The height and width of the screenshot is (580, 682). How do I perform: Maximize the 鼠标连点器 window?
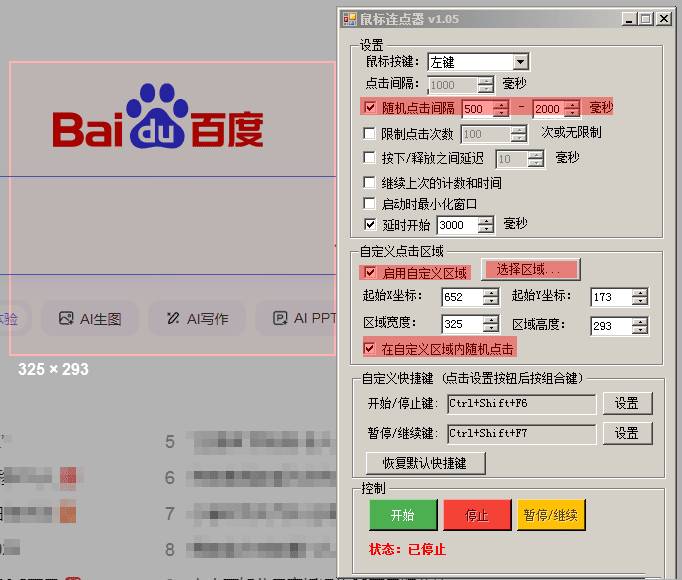pos(646,19)
